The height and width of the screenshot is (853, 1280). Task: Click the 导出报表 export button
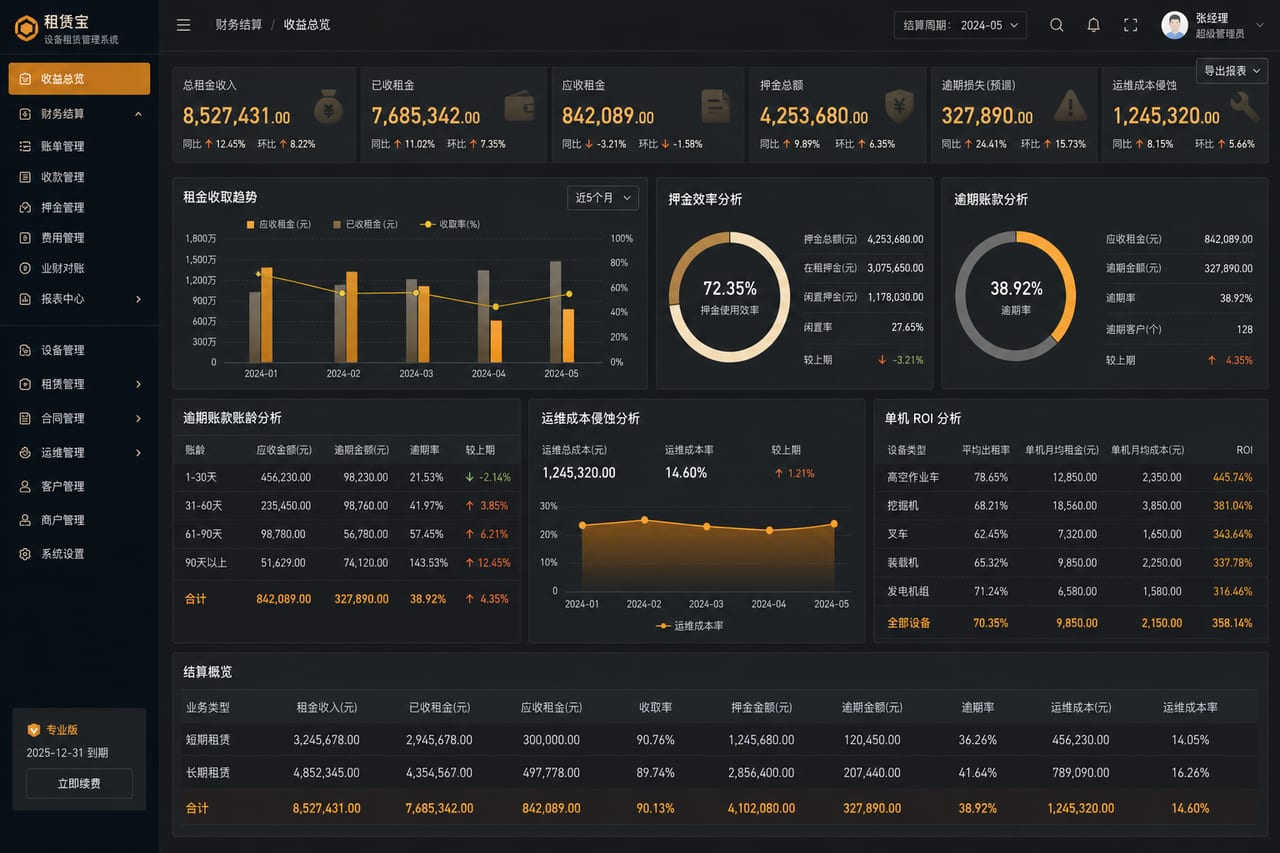[x=1232, y=71]
